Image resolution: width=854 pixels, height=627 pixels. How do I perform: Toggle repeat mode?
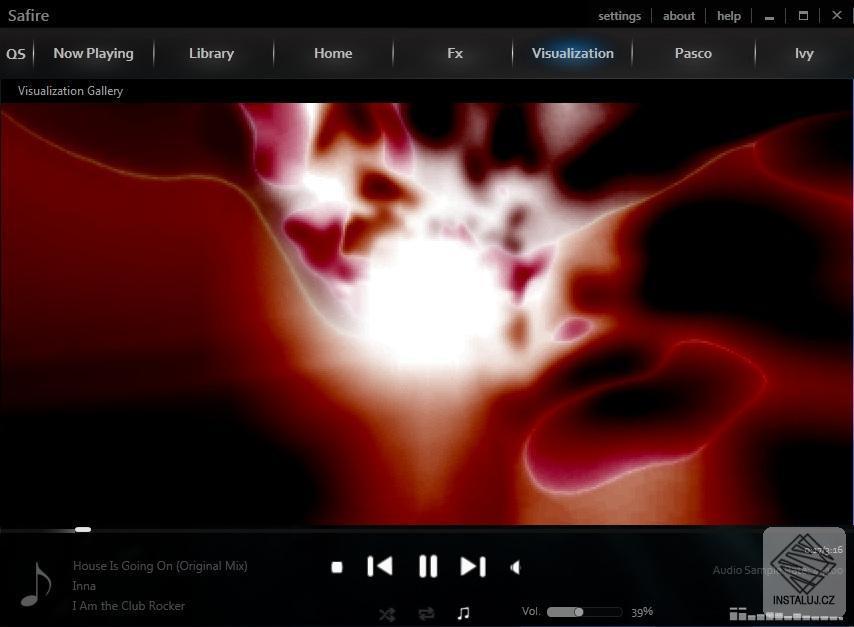click(x=426, y=614)
